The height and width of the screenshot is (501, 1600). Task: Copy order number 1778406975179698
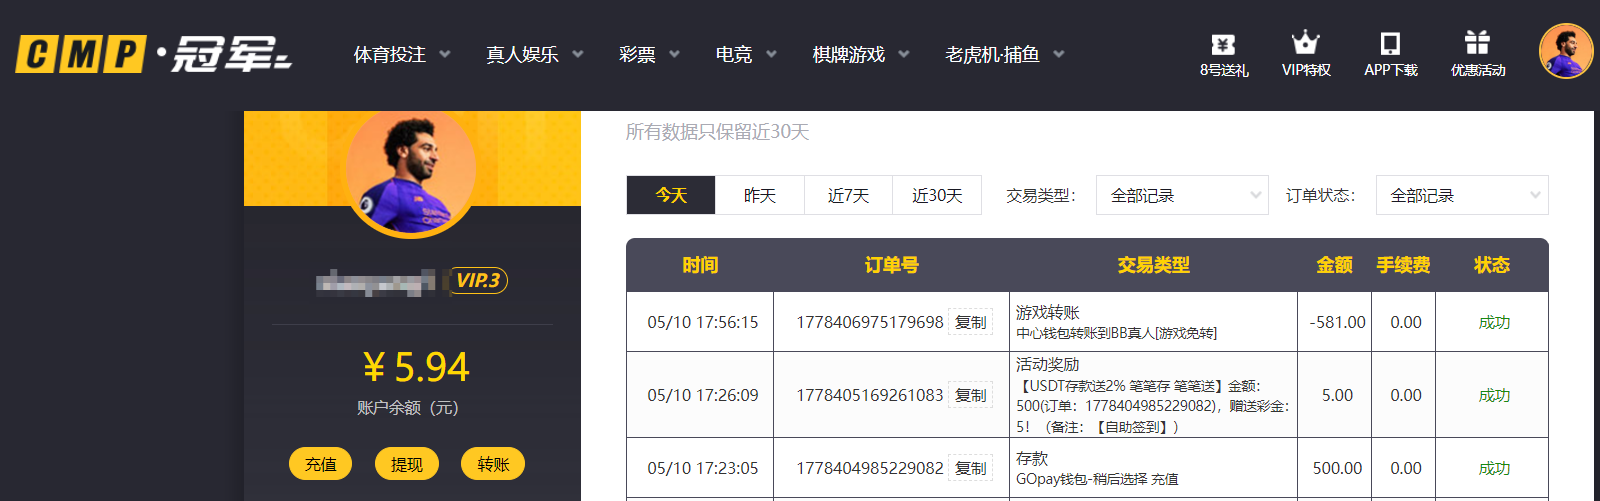pyautogui.click(x=970, y=322)
